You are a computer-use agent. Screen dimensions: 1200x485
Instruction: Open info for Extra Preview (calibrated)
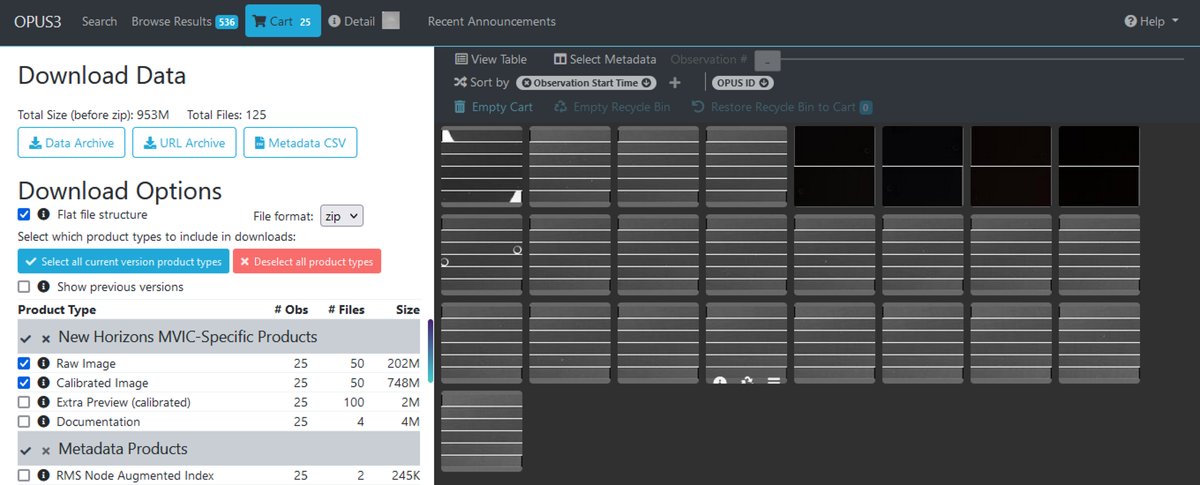[43, 402]
